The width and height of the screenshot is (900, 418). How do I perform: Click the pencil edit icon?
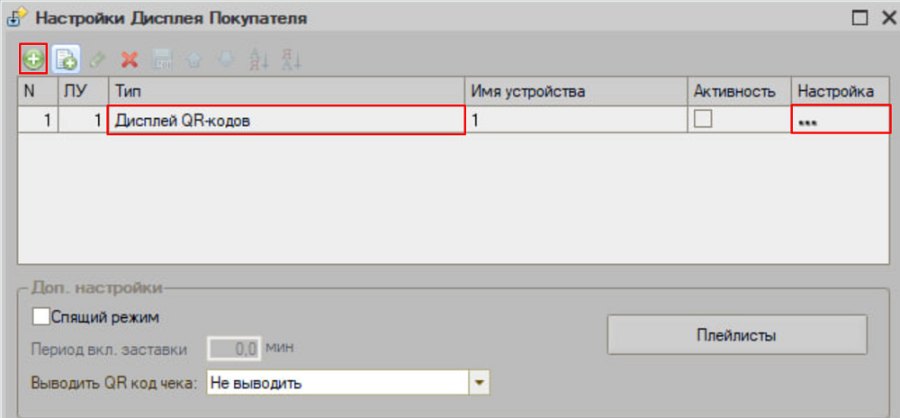98,59
